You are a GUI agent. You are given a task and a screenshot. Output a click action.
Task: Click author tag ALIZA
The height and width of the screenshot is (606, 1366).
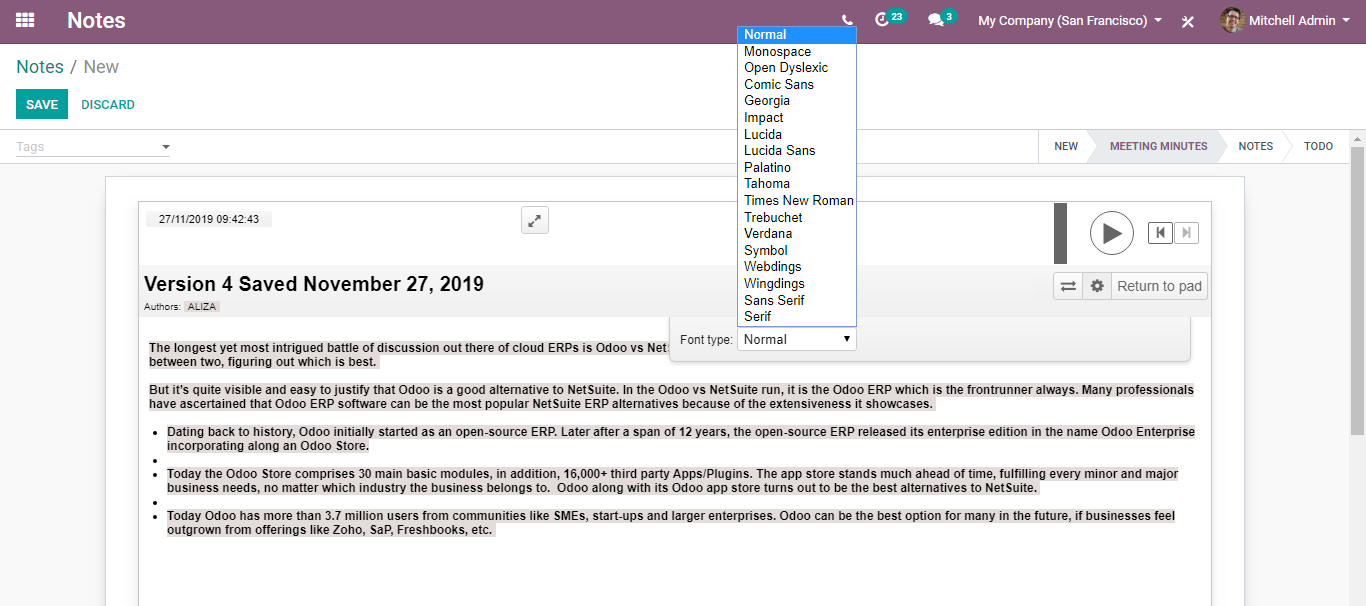point(202,307)
